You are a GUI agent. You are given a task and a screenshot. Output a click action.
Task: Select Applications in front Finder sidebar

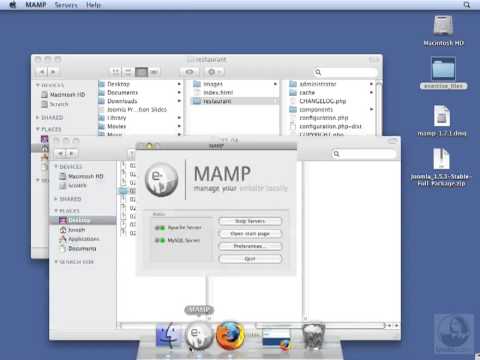pos(79,239)
